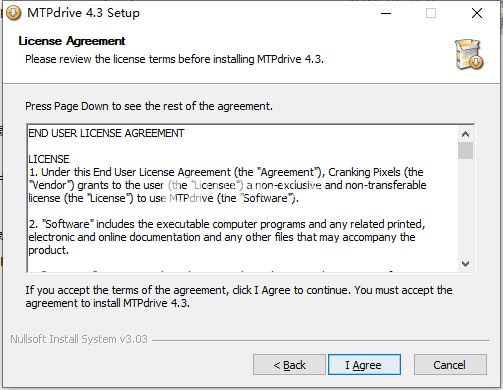Click the 'LICENSE' heading in the agreement text
Screen dimensions: 503x390
49,159
